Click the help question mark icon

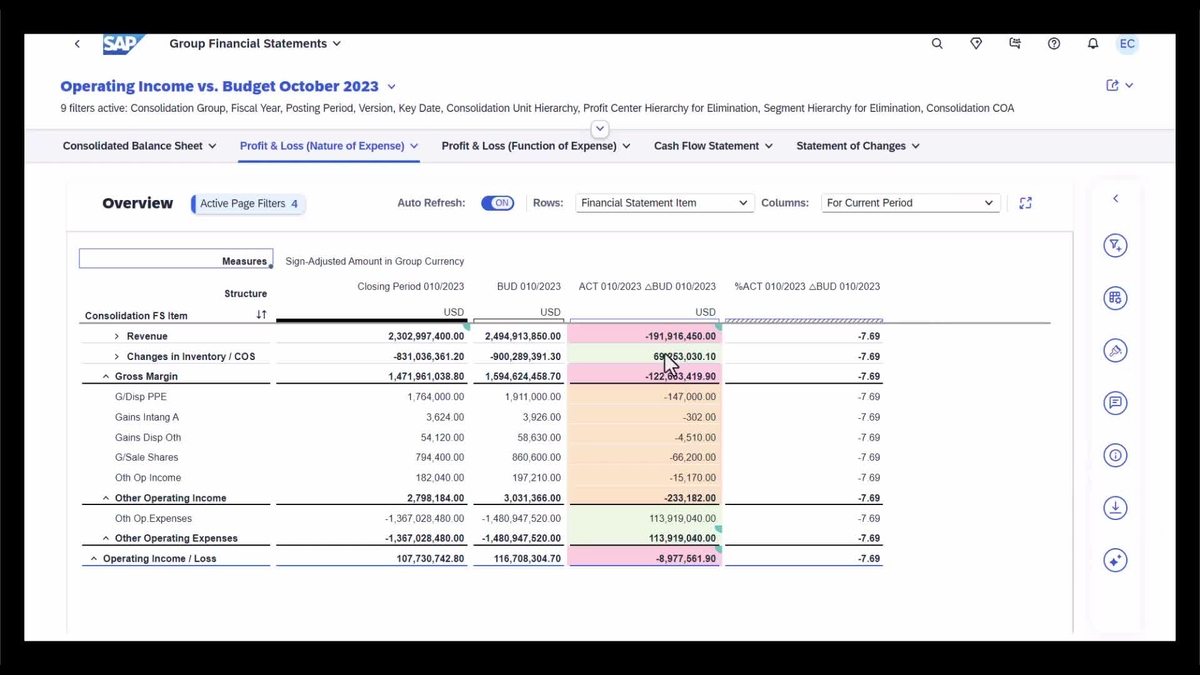point(1054,43)
